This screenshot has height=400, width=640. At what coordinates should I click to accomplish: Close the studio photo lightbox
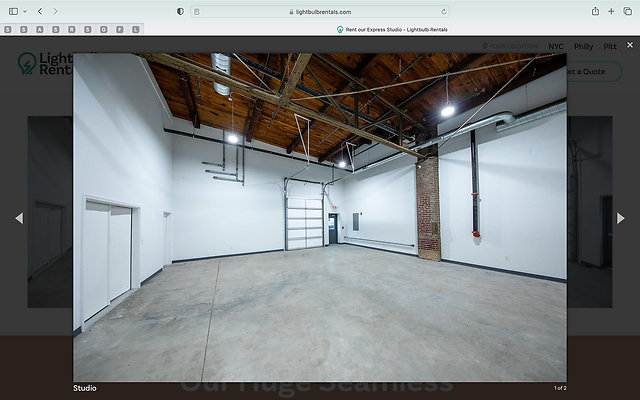629,45
